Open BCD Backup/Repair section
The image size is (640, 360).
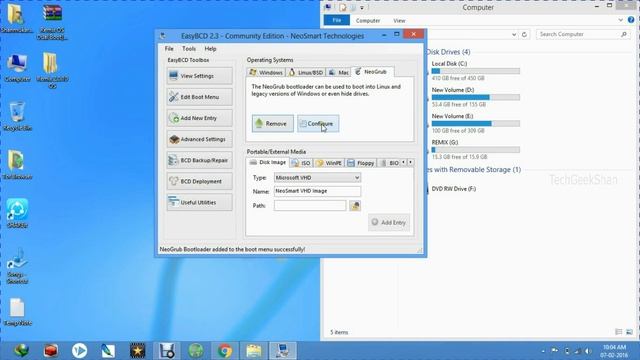coord(200,160)
